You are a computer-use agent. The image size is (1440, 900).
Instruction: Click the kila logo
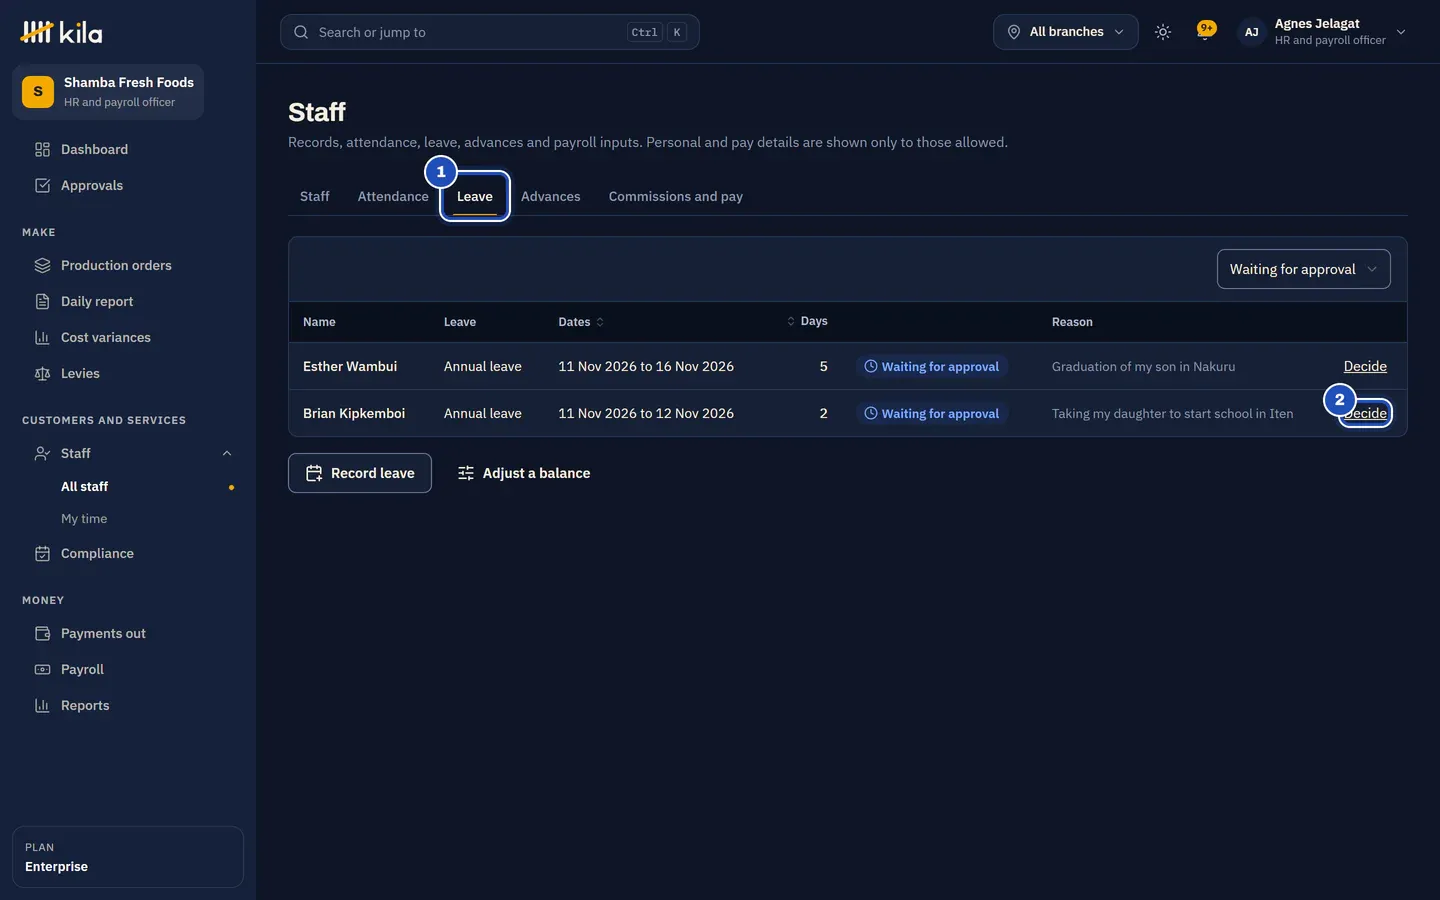(61, 32)
